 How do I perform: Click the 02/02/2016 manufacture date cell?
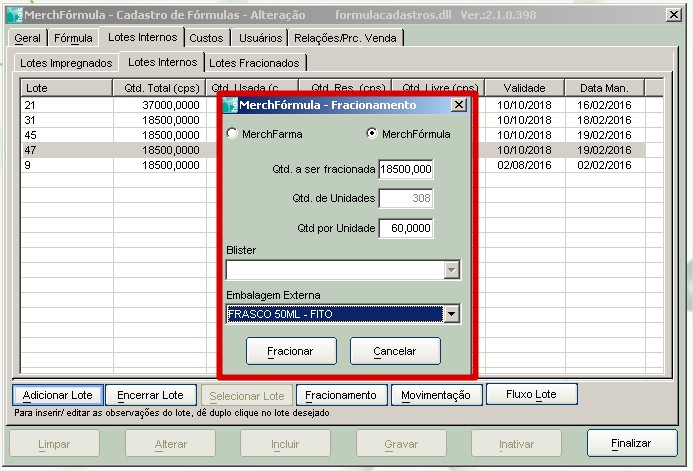tap(604, 165)
